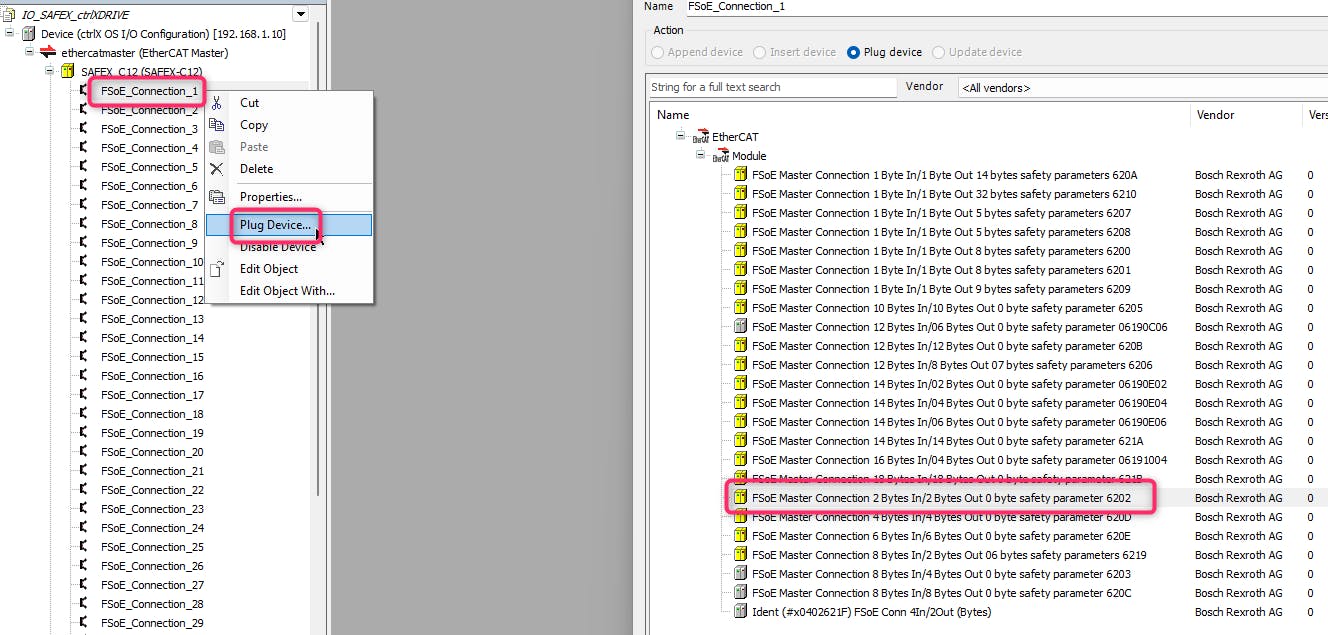This screenshot has height=635, width=1328.
Task: Choose Plug Device... from context menu
Action: [275, 225]
